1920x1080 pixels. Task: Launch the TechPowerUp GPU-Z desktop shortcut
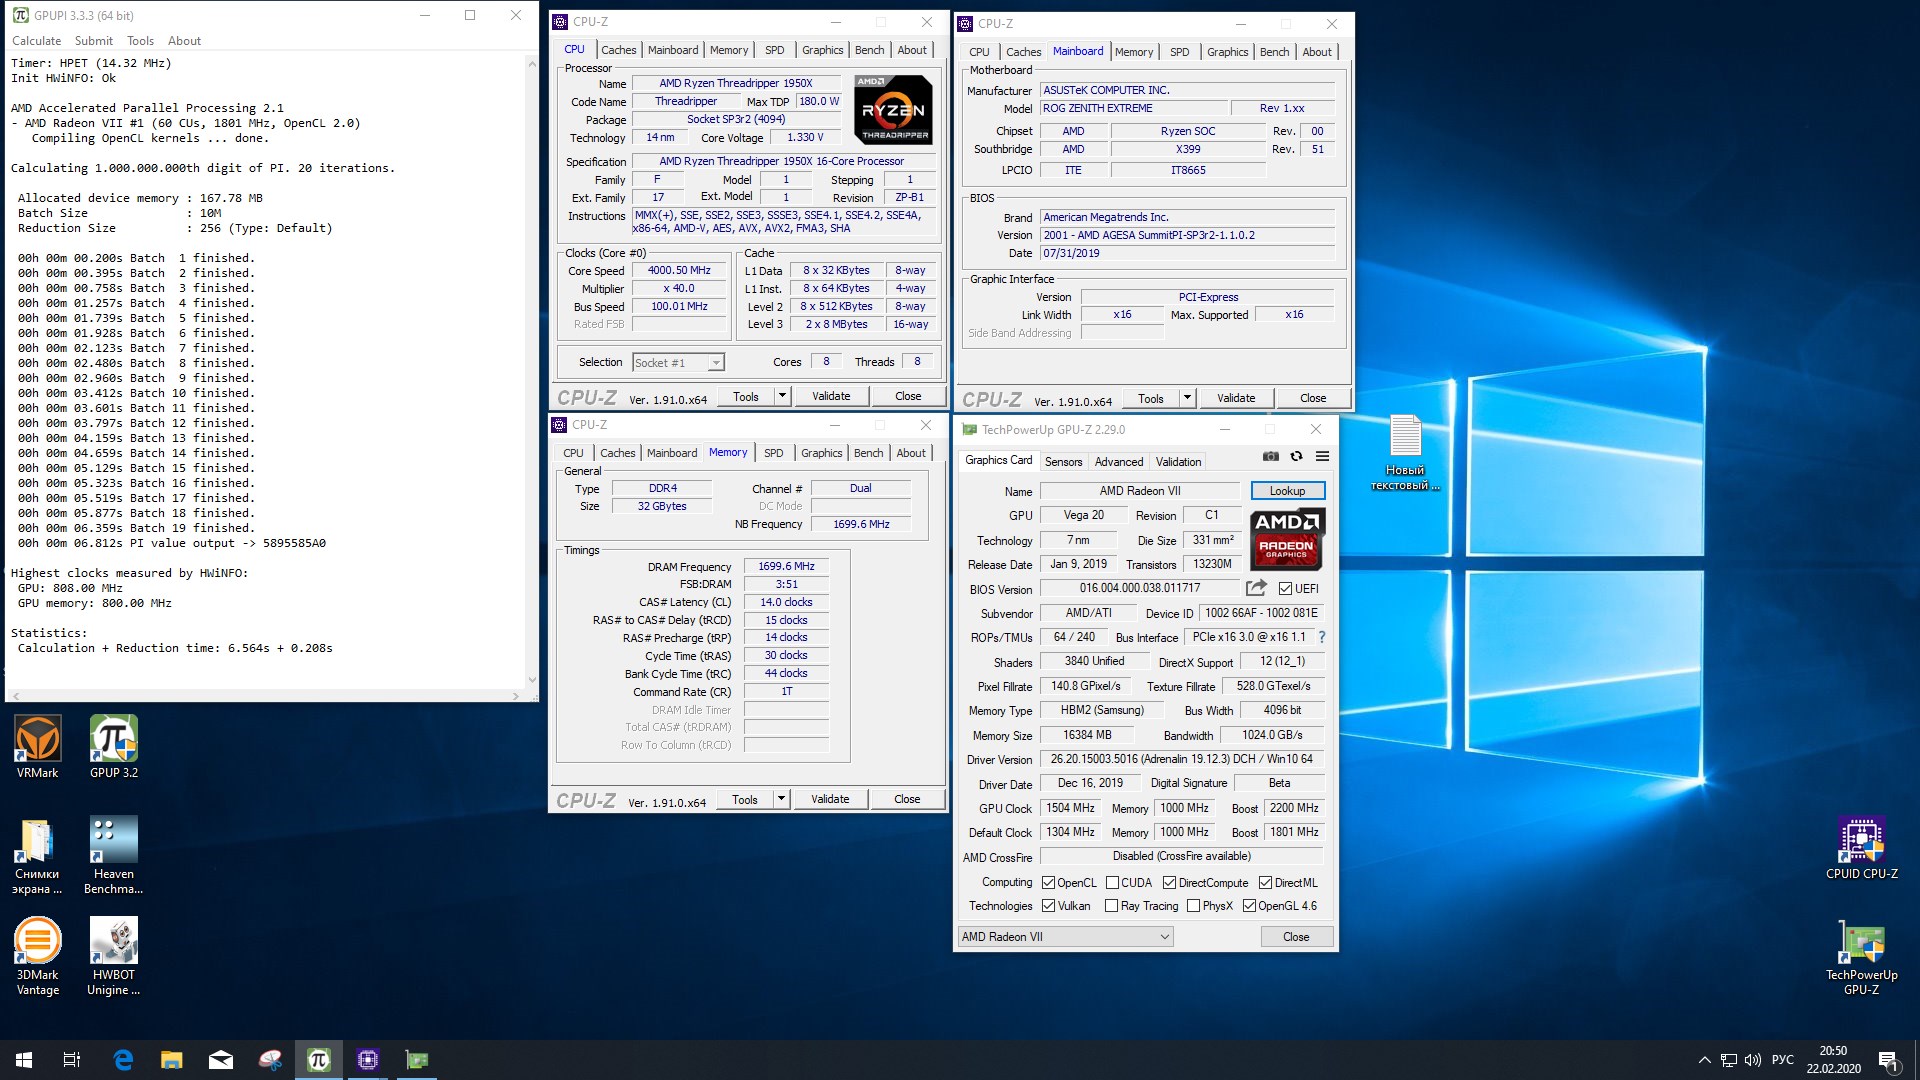pyautogui.click(x=1861, y=958)
